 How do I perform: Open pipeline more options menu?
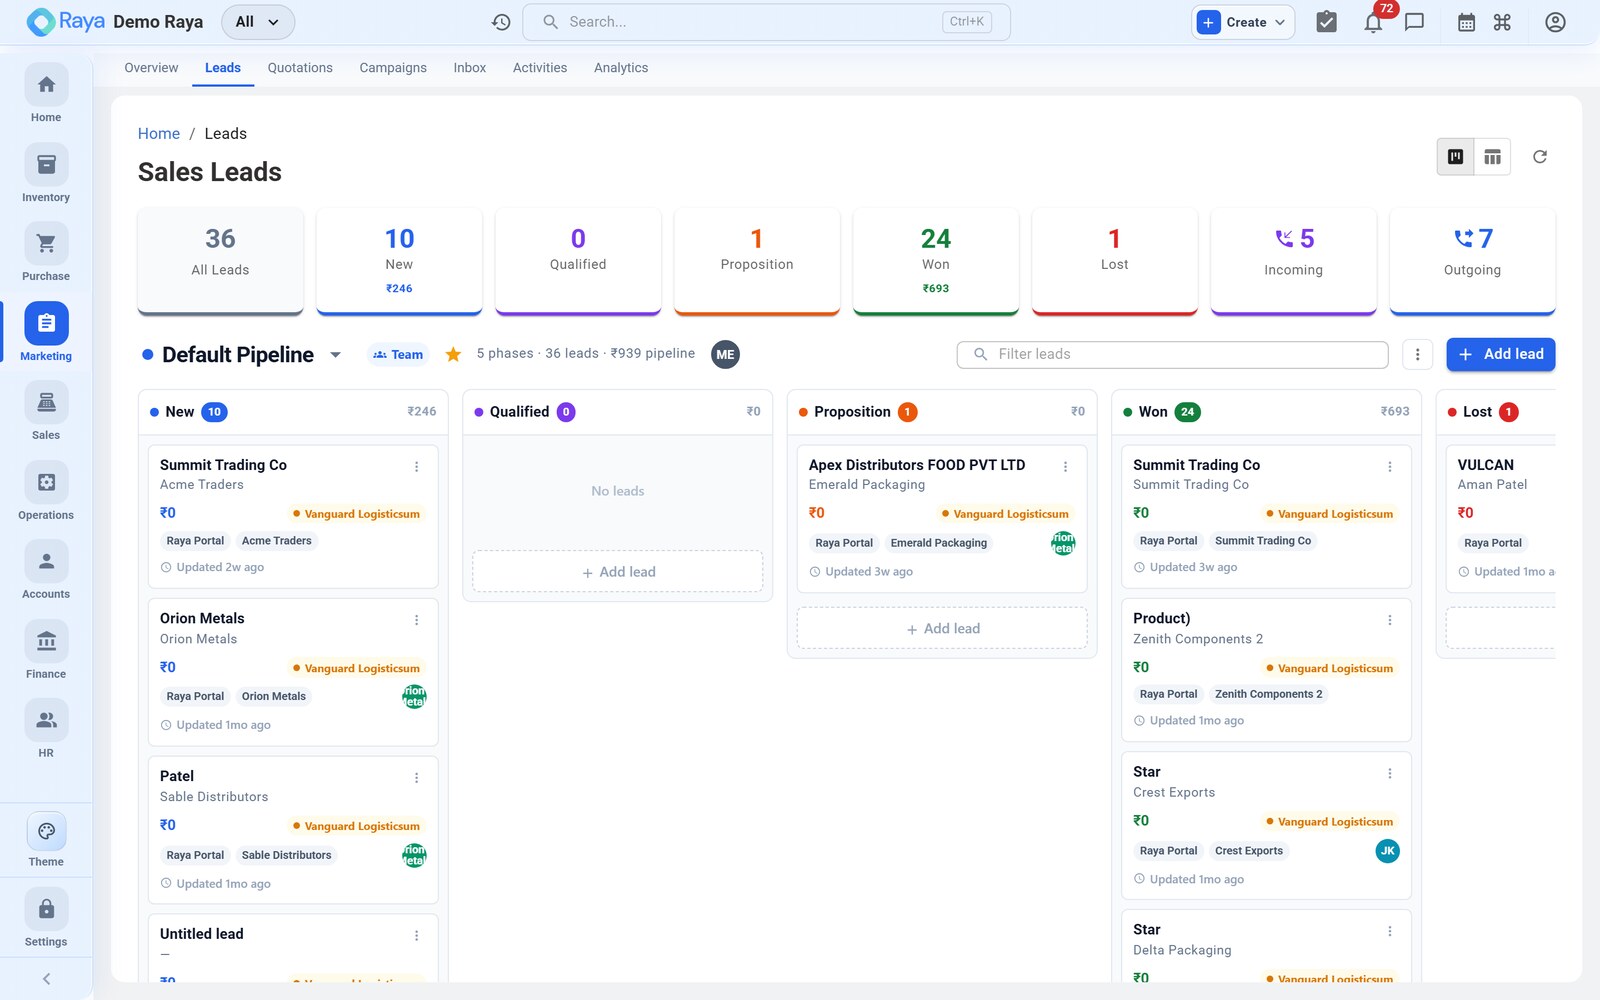[1417, 354]
